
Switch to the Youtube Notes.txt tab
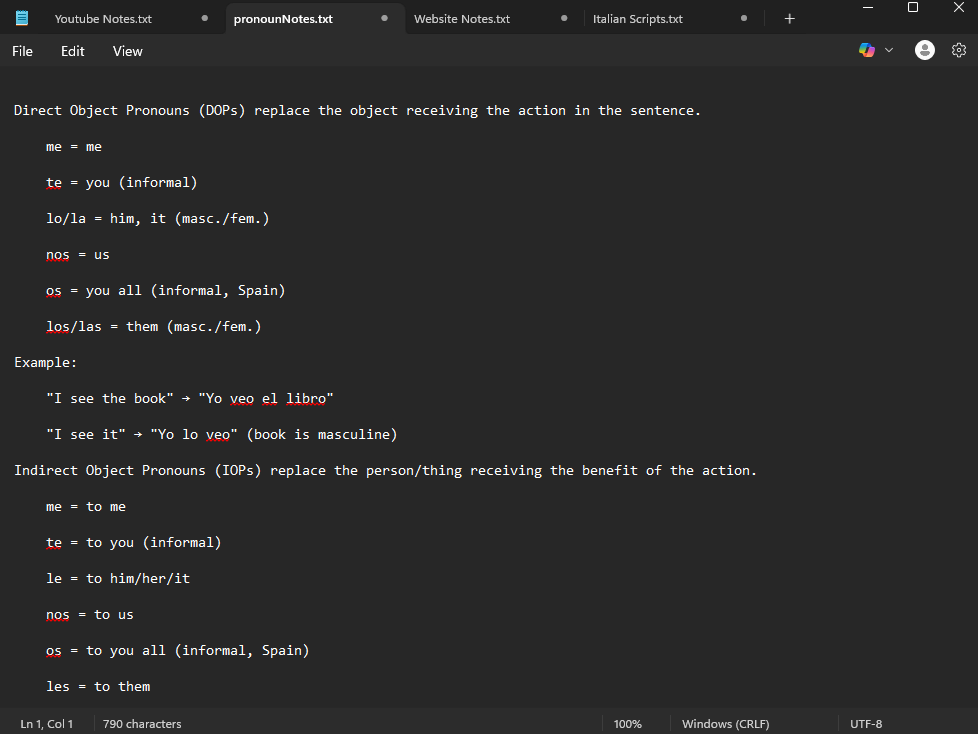(103, 19)
